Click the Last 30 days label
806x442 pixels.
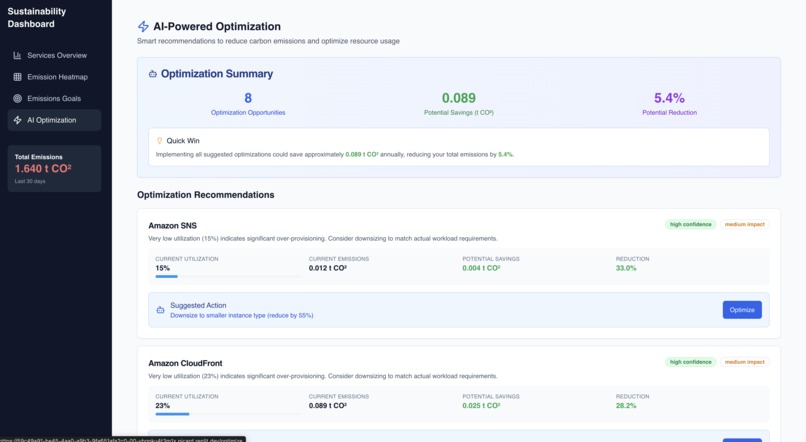(x=30, y=181)
